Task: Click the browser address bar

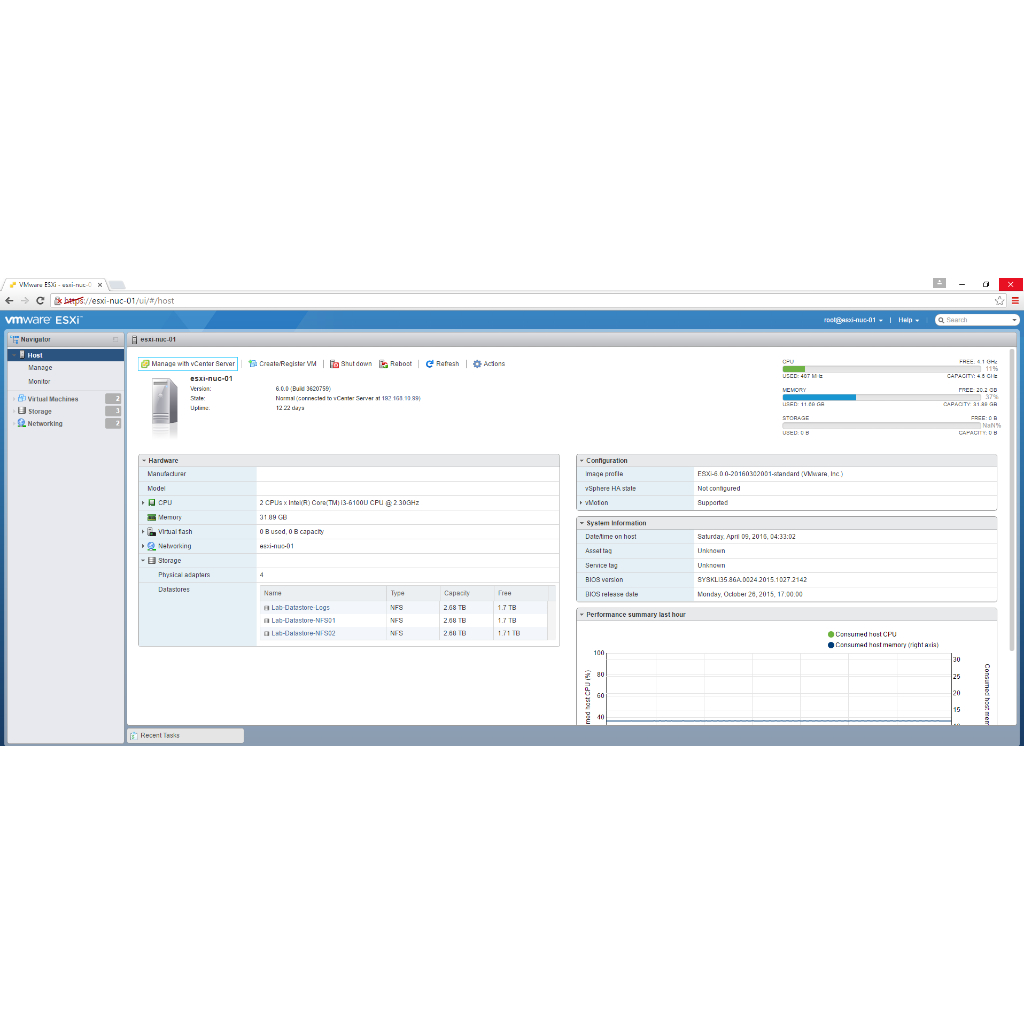Action: point(522,300)
